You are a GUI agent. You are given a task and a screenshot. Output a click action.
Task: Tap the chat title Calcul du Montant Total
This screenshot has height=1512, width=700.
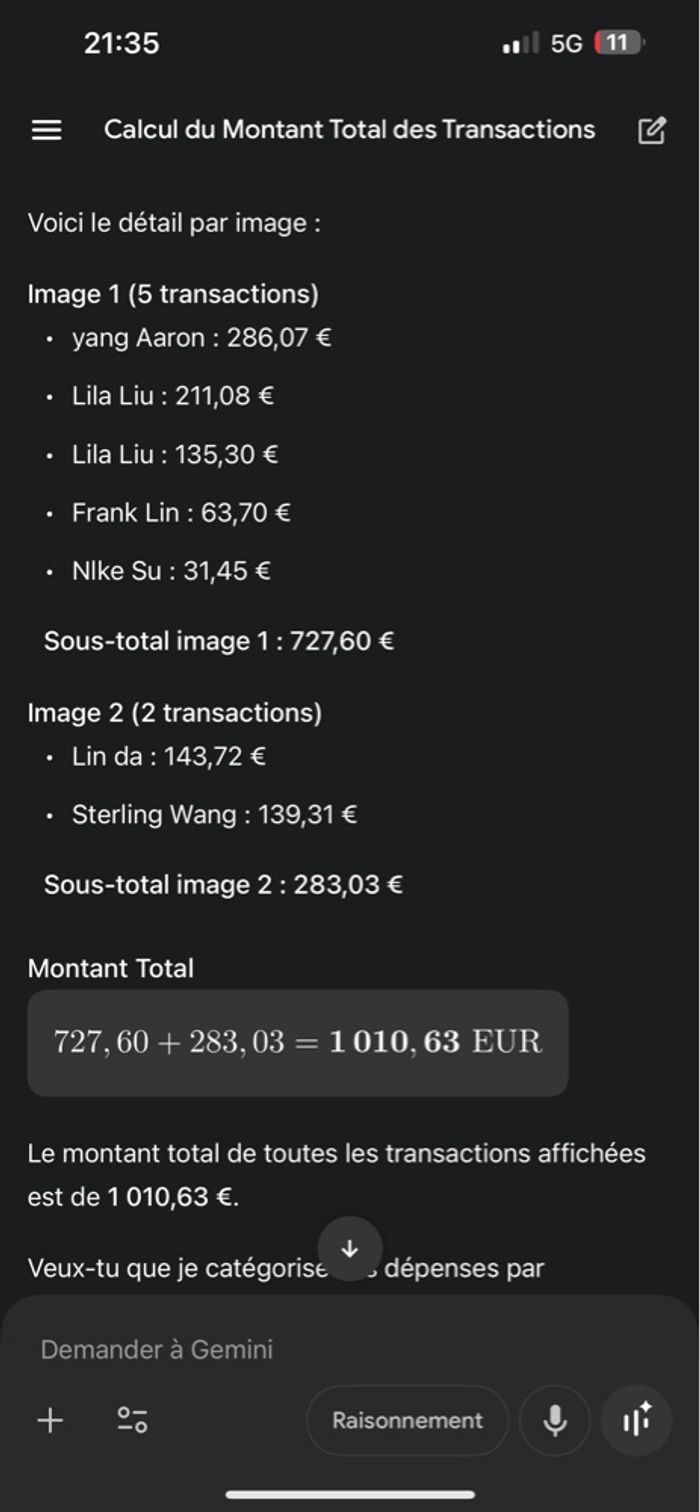[x=349, y=130]
